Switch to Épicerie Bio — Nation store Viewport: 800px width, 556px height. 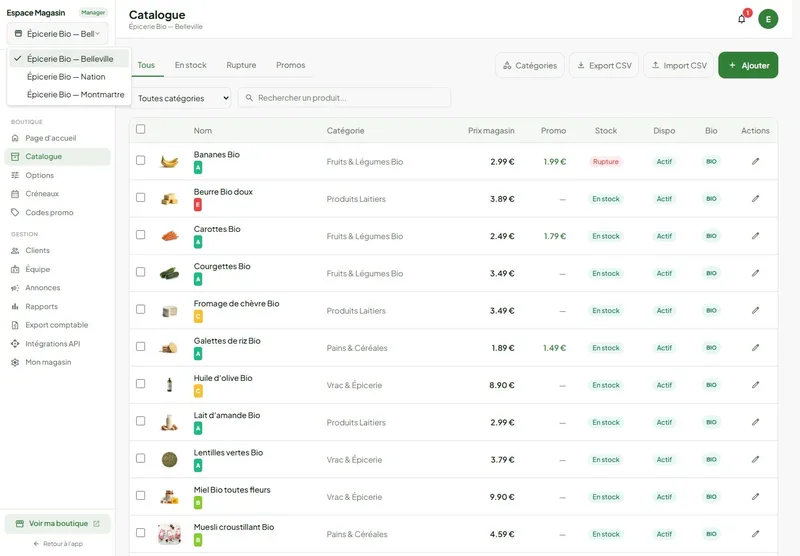point(69,77)
